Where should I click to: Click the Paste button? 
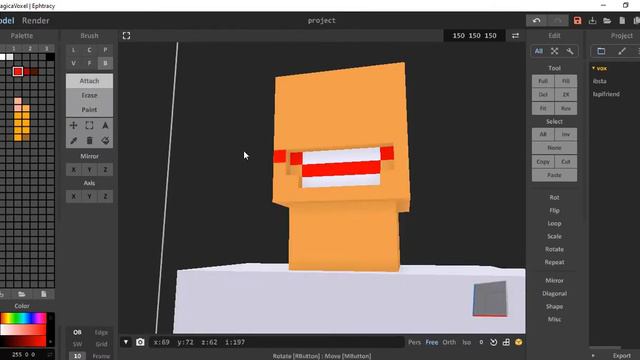[554, 175]
